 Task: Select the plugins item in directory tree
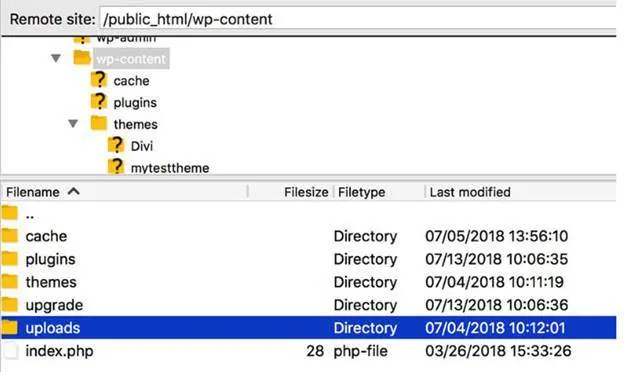click(x=135, y=102)
